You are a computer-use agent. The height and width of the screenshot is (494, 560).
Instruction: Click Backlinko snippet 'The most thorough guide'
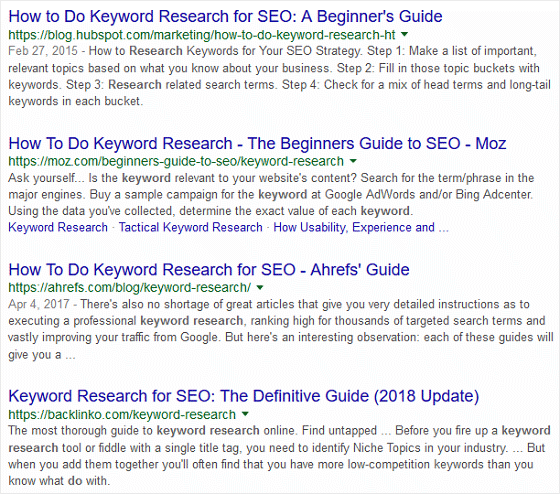coord(279,456)
